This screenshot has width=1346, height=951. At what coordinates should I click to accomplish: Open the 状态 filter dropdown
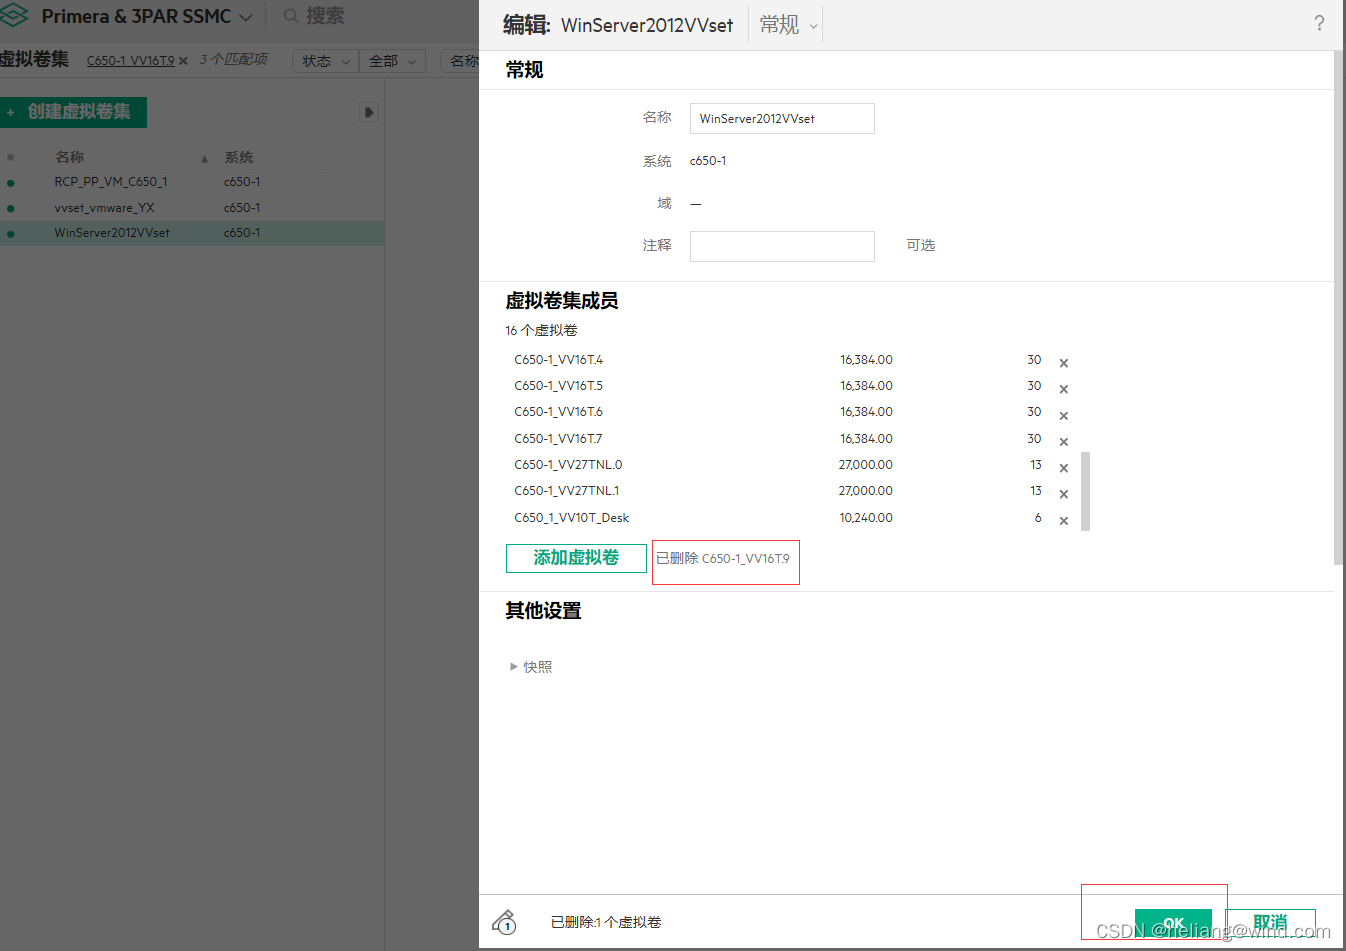pos(326,61)
